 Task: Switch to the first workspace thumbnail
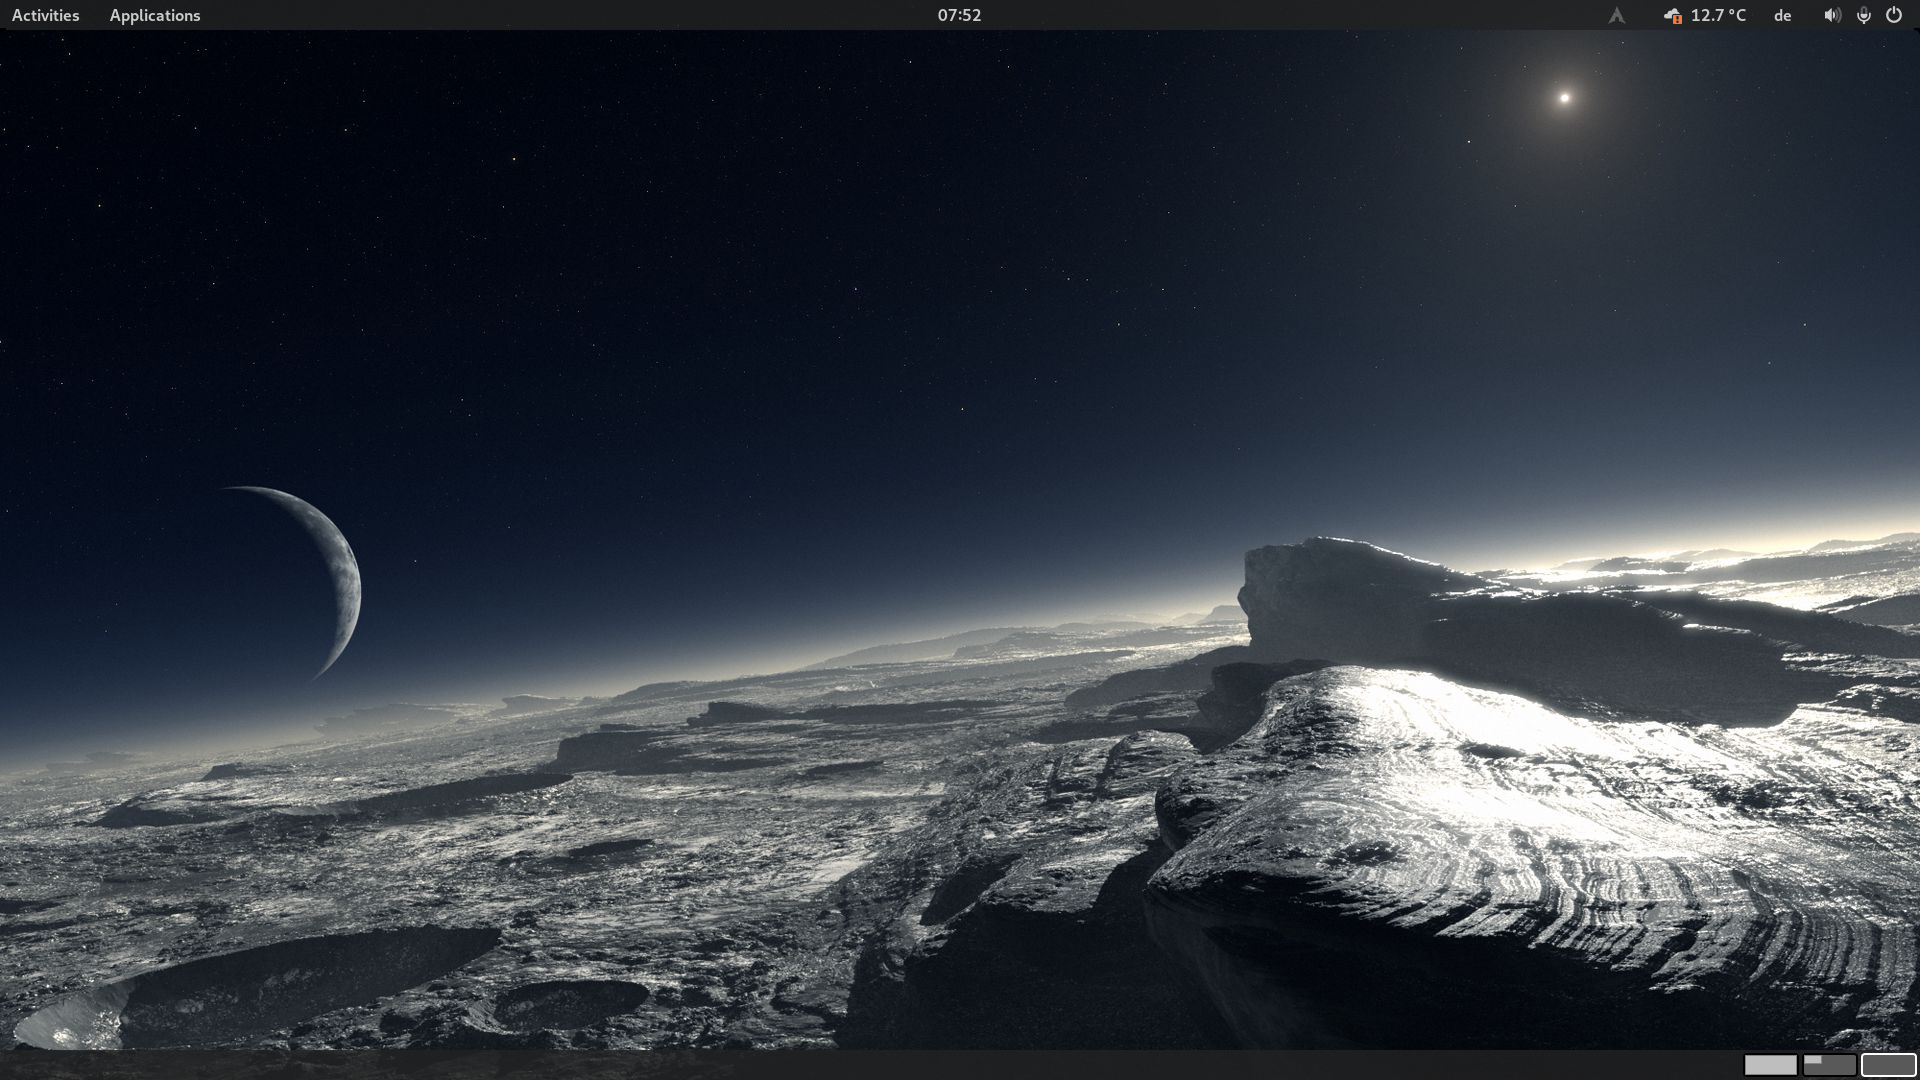click(1770, 1065)
